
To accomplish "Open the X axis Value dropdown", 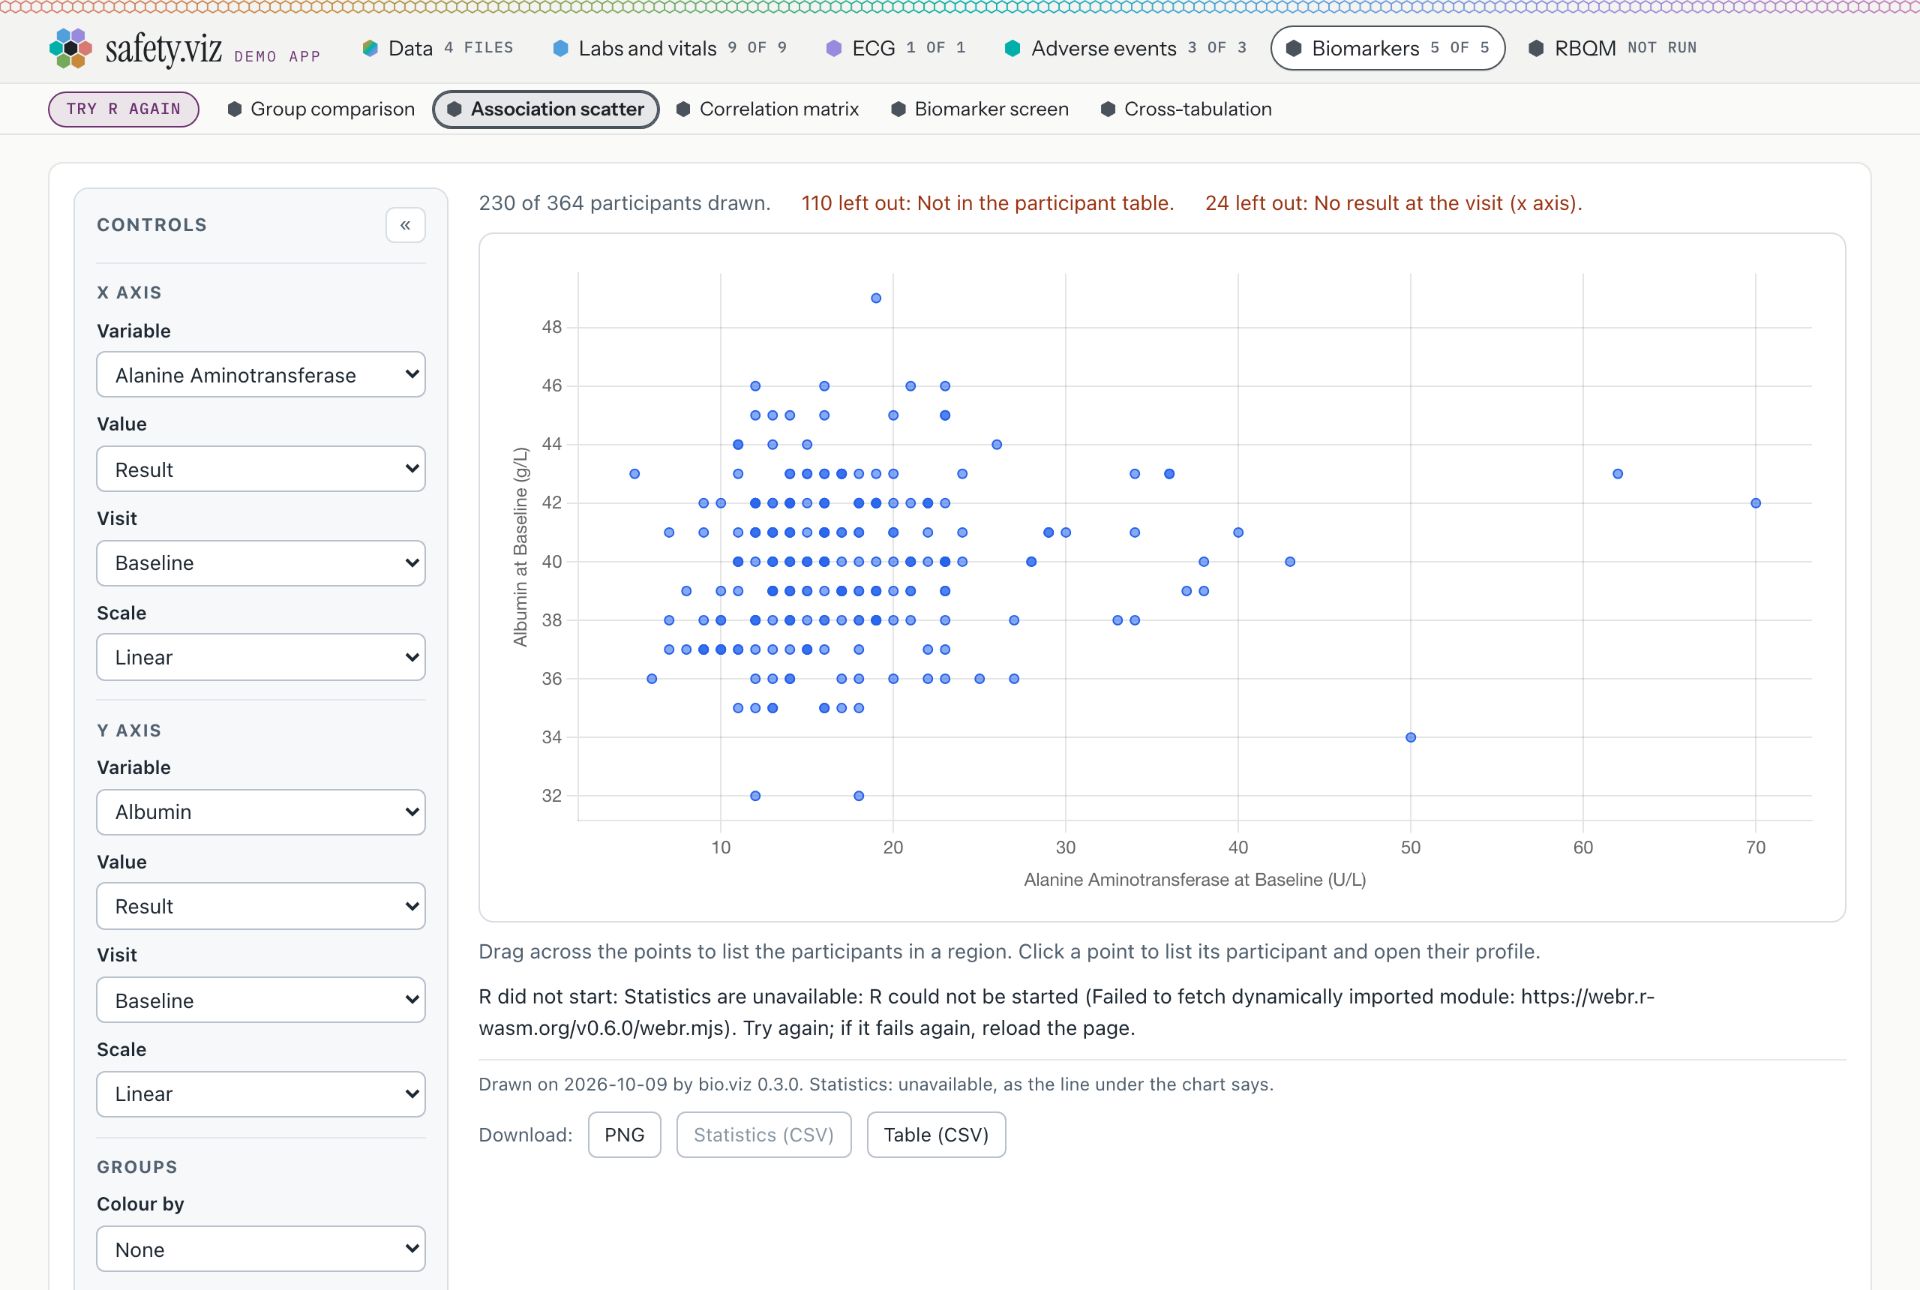I will (x=261, y=469).
